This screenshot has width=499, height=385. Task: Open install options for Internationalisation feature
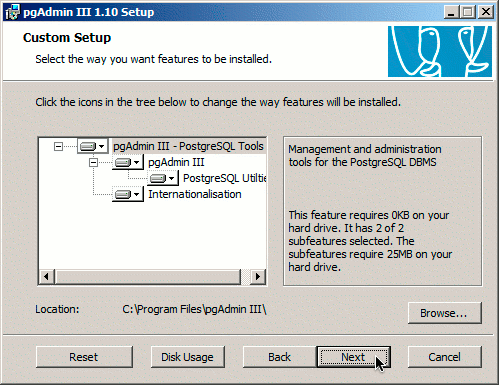click(x=128, y=194)
